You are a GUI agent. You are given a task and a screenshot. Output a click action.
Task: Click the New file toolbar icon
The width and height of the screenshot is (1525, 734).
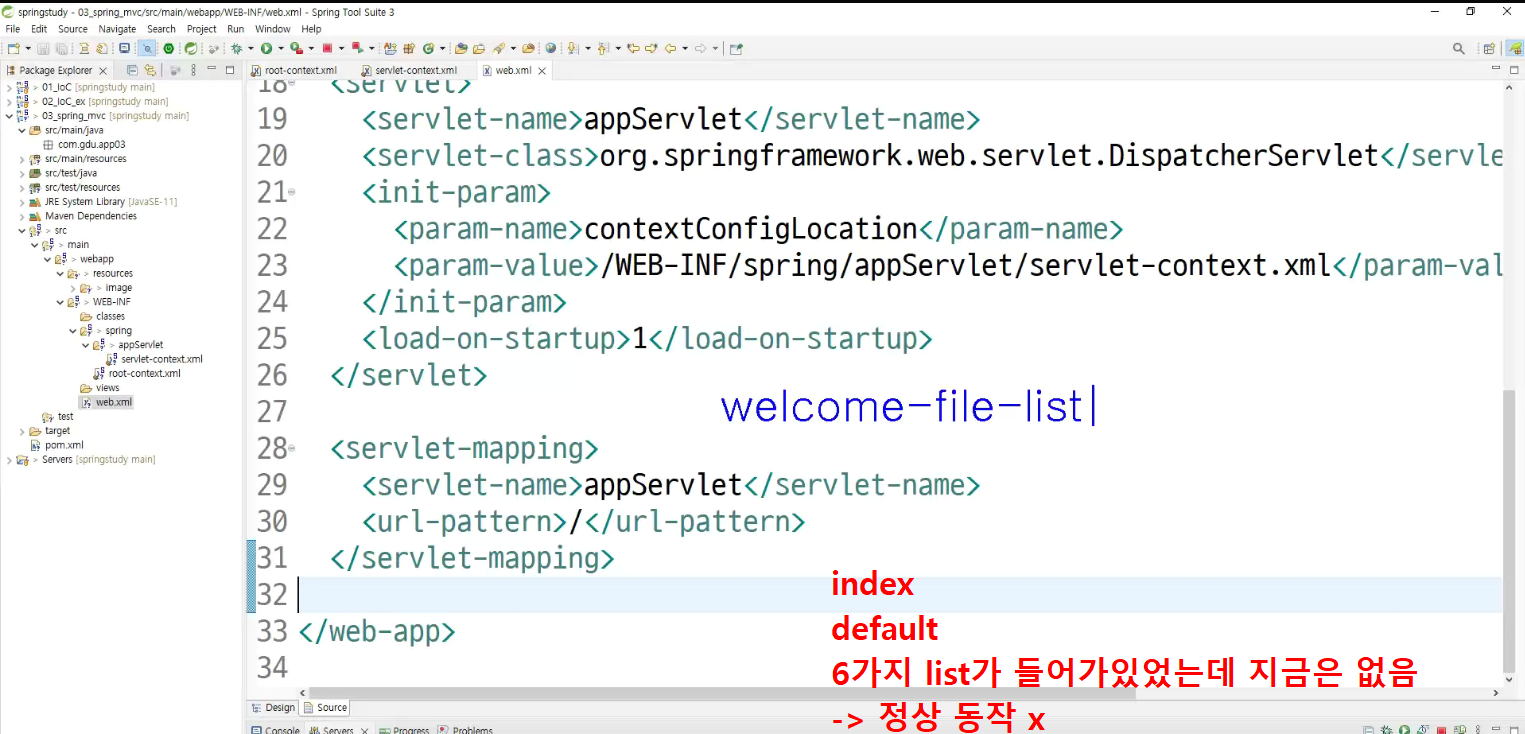point(13,48)
